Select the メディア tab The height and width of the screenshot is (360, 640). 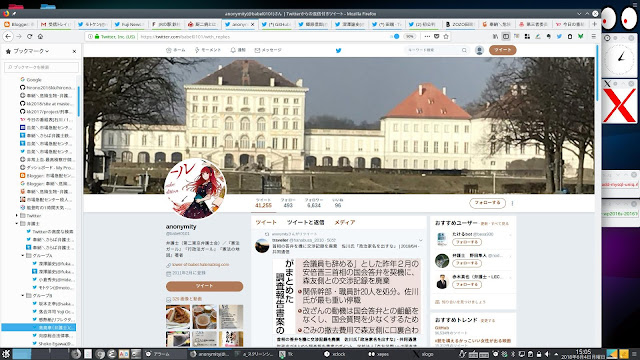click(x=344, y=222)
